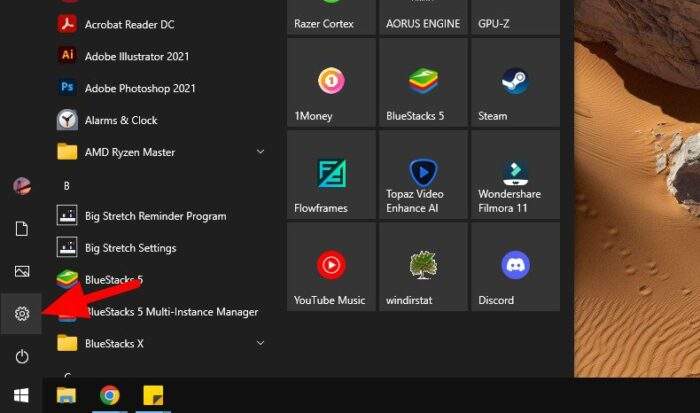Launch Adobe Photoshop 2021
The image size is (700, 413).
(x=140, y=88)
